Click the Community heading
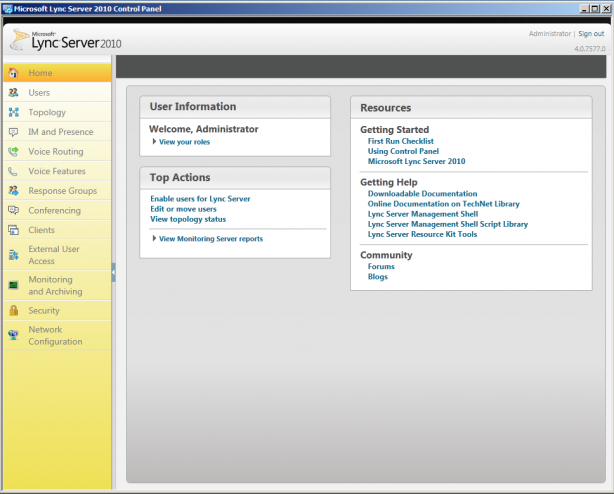Viewport: 614px width, 494px height. coord(386,255)
